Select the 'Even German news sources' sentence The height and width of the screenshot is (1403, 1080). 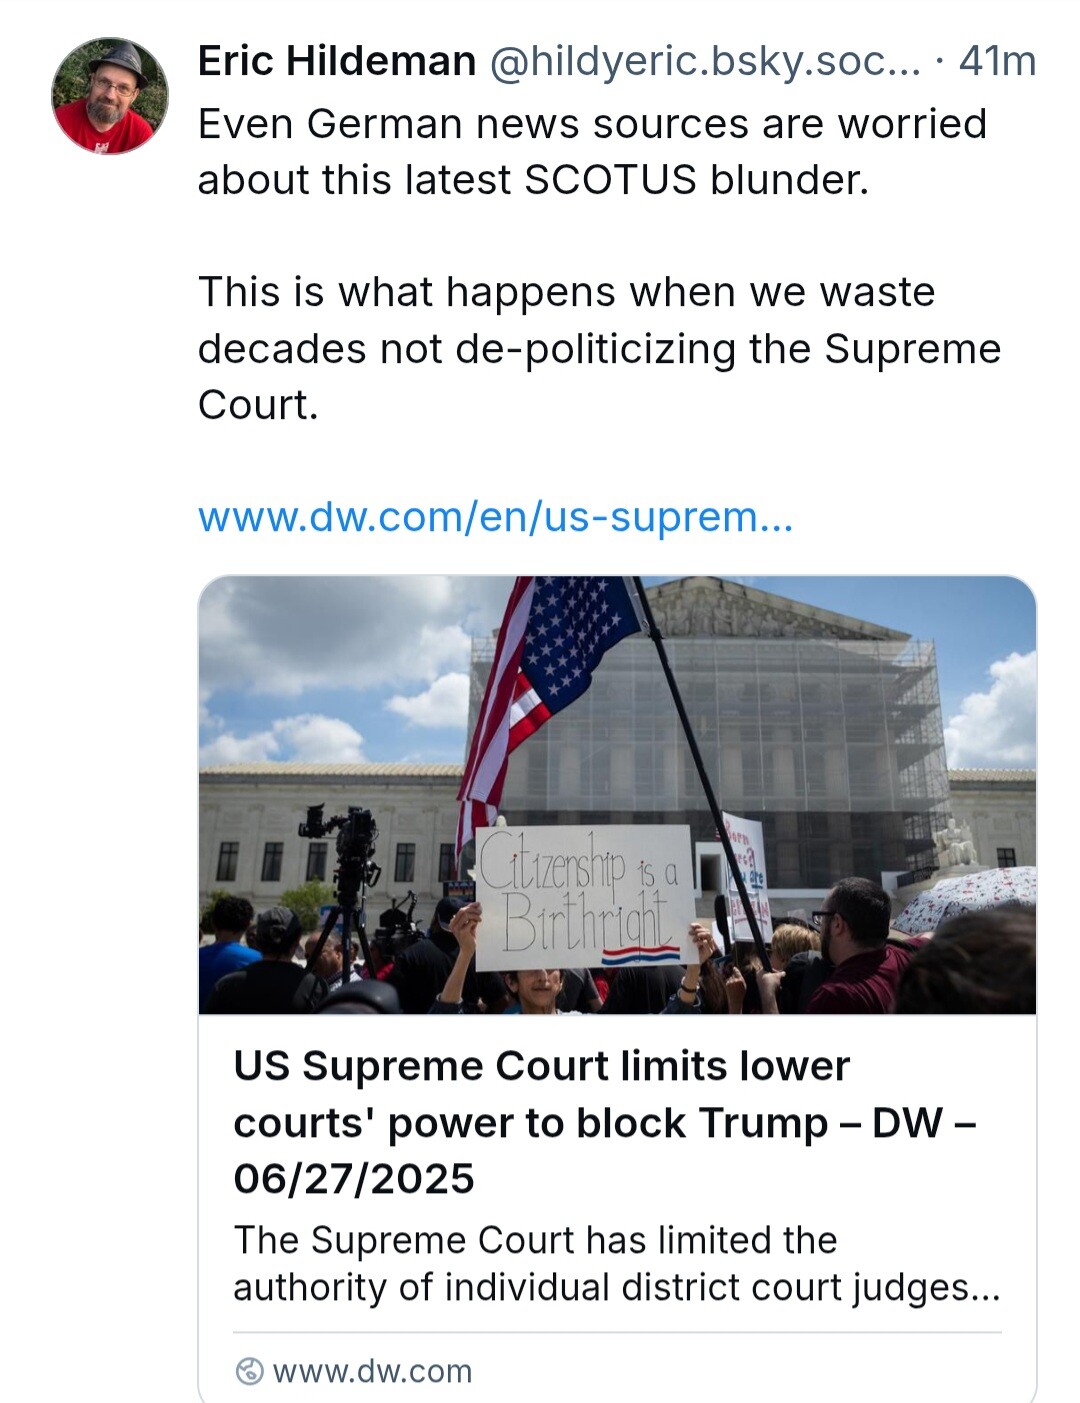592,152
